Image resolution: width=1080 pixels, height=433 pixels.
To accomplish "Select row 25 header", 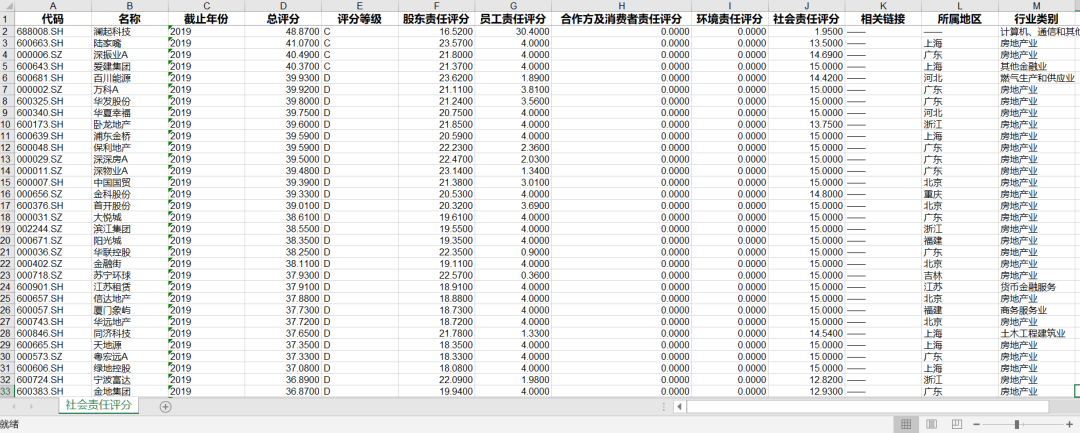I will [7, 298].
